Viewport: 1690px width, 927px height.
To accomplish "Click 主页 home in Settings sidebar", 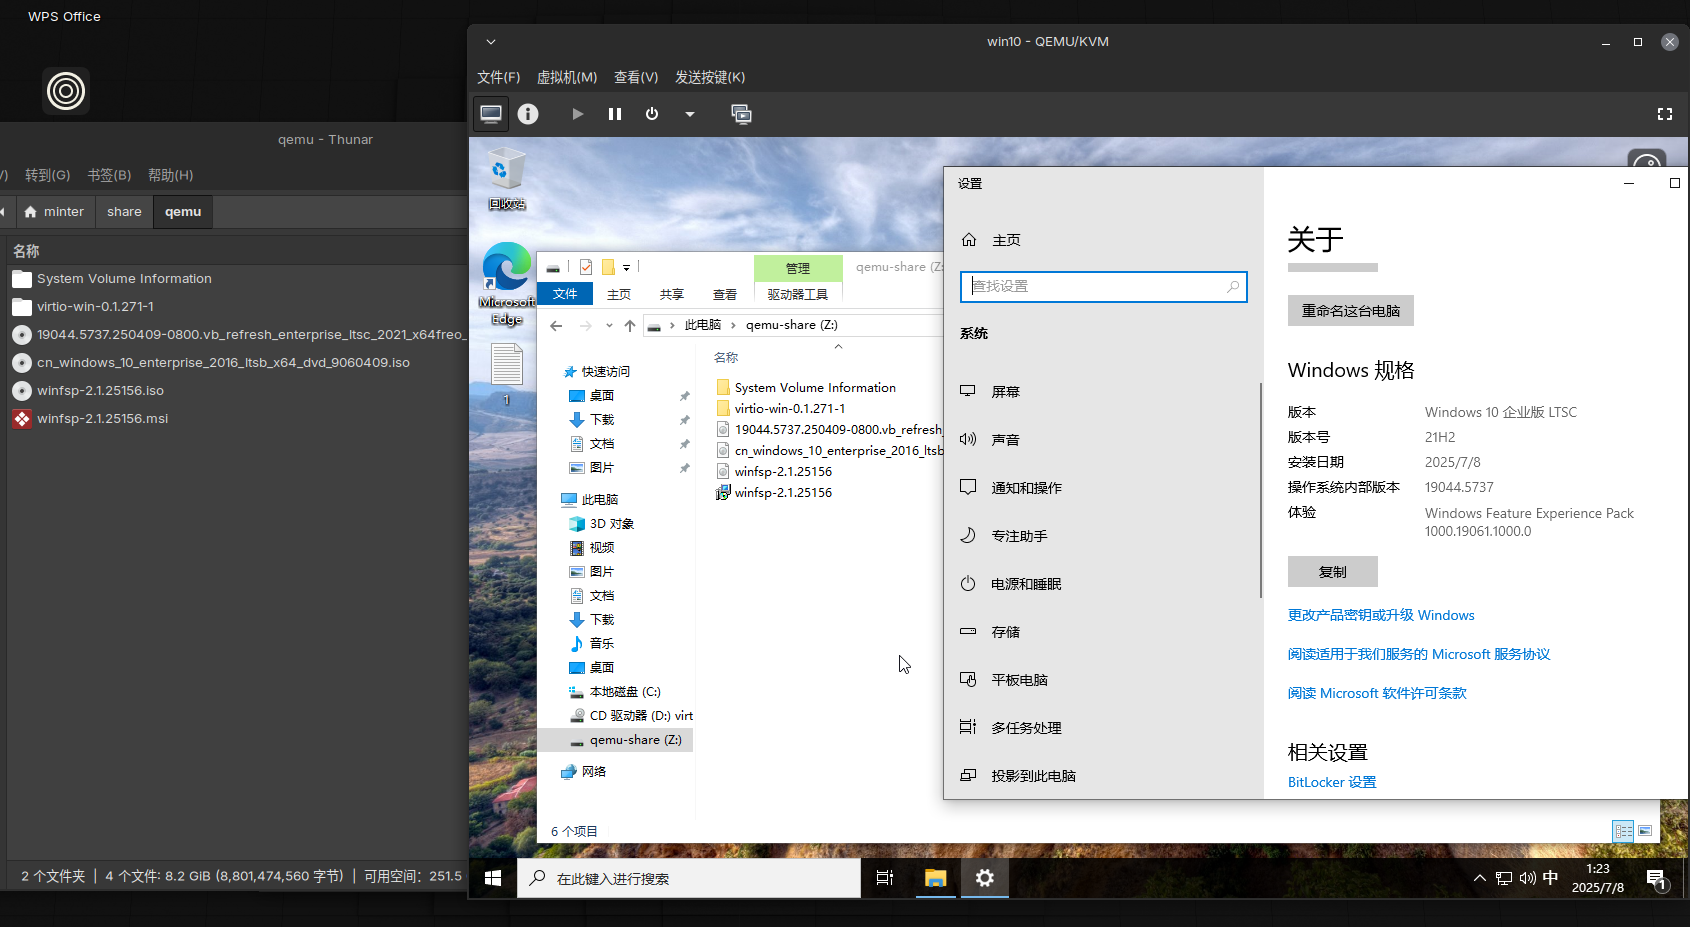I will [1006, 240].
